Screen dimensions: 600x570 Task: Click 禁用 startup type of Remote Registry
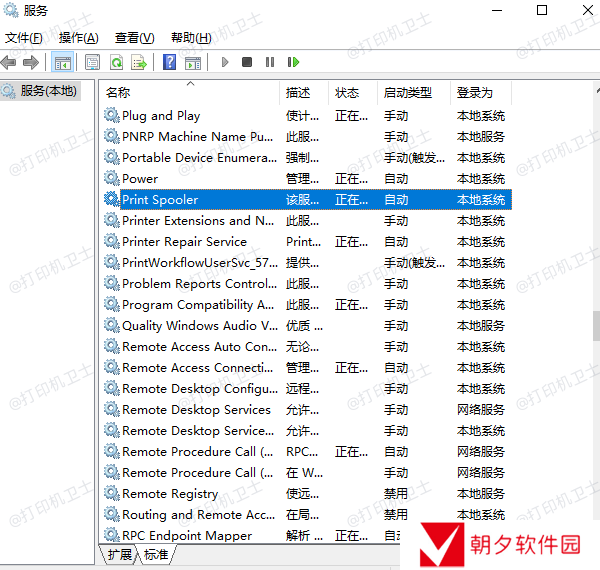pyautogui.click(x=396, y=493)
